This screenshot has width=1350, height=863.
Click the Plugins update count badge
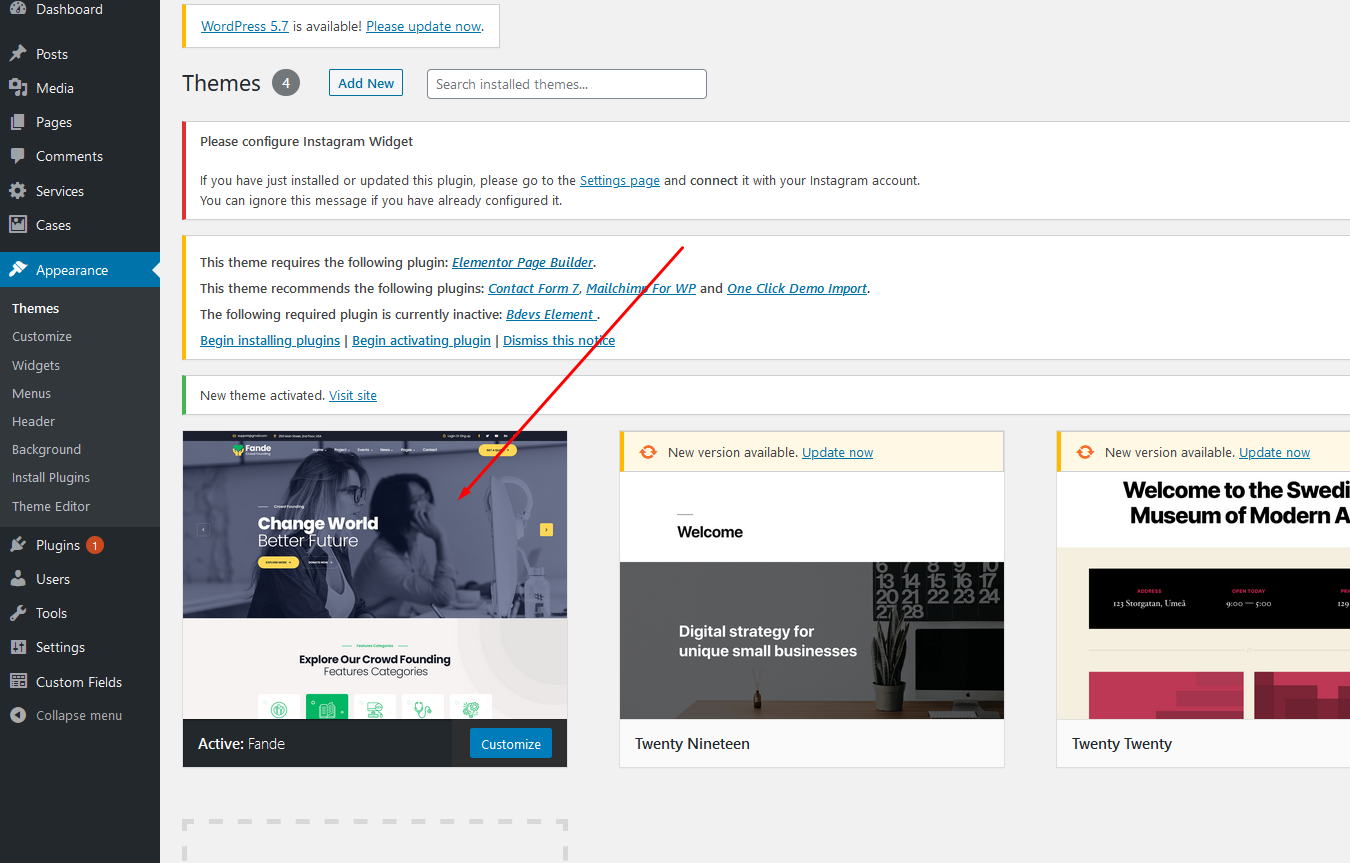coord(94,545)
